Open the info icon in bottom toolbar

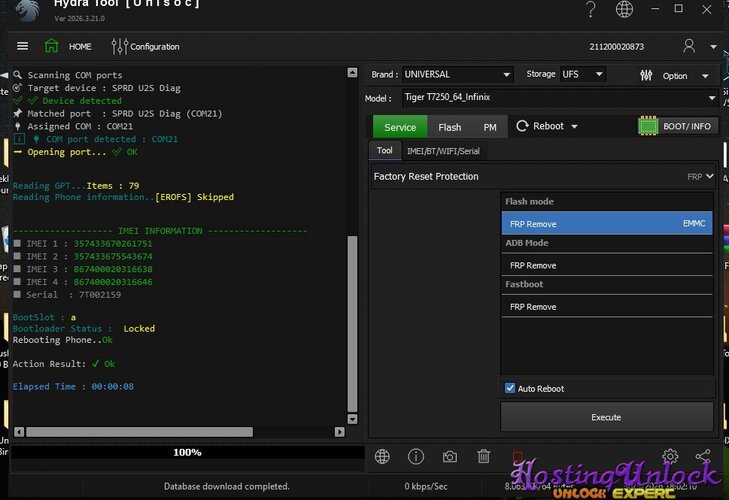click(416, 457)
